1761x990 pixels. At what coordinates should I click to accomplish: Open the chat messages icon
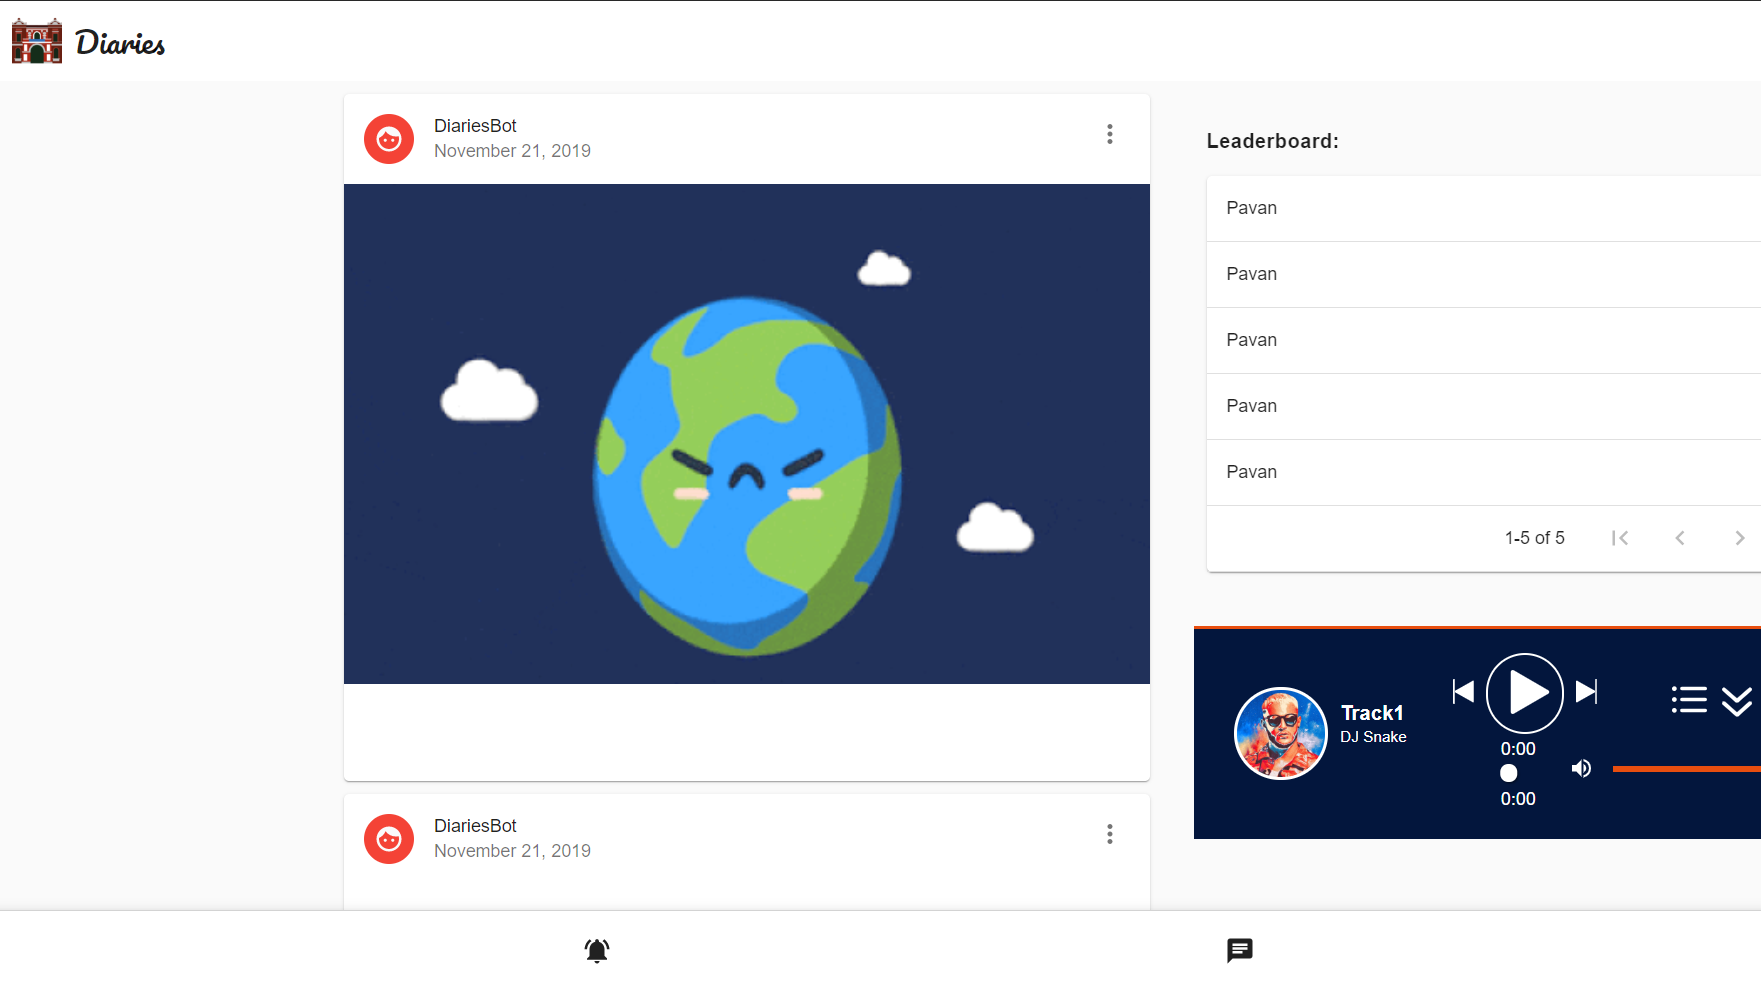(x=1239, y=950)
